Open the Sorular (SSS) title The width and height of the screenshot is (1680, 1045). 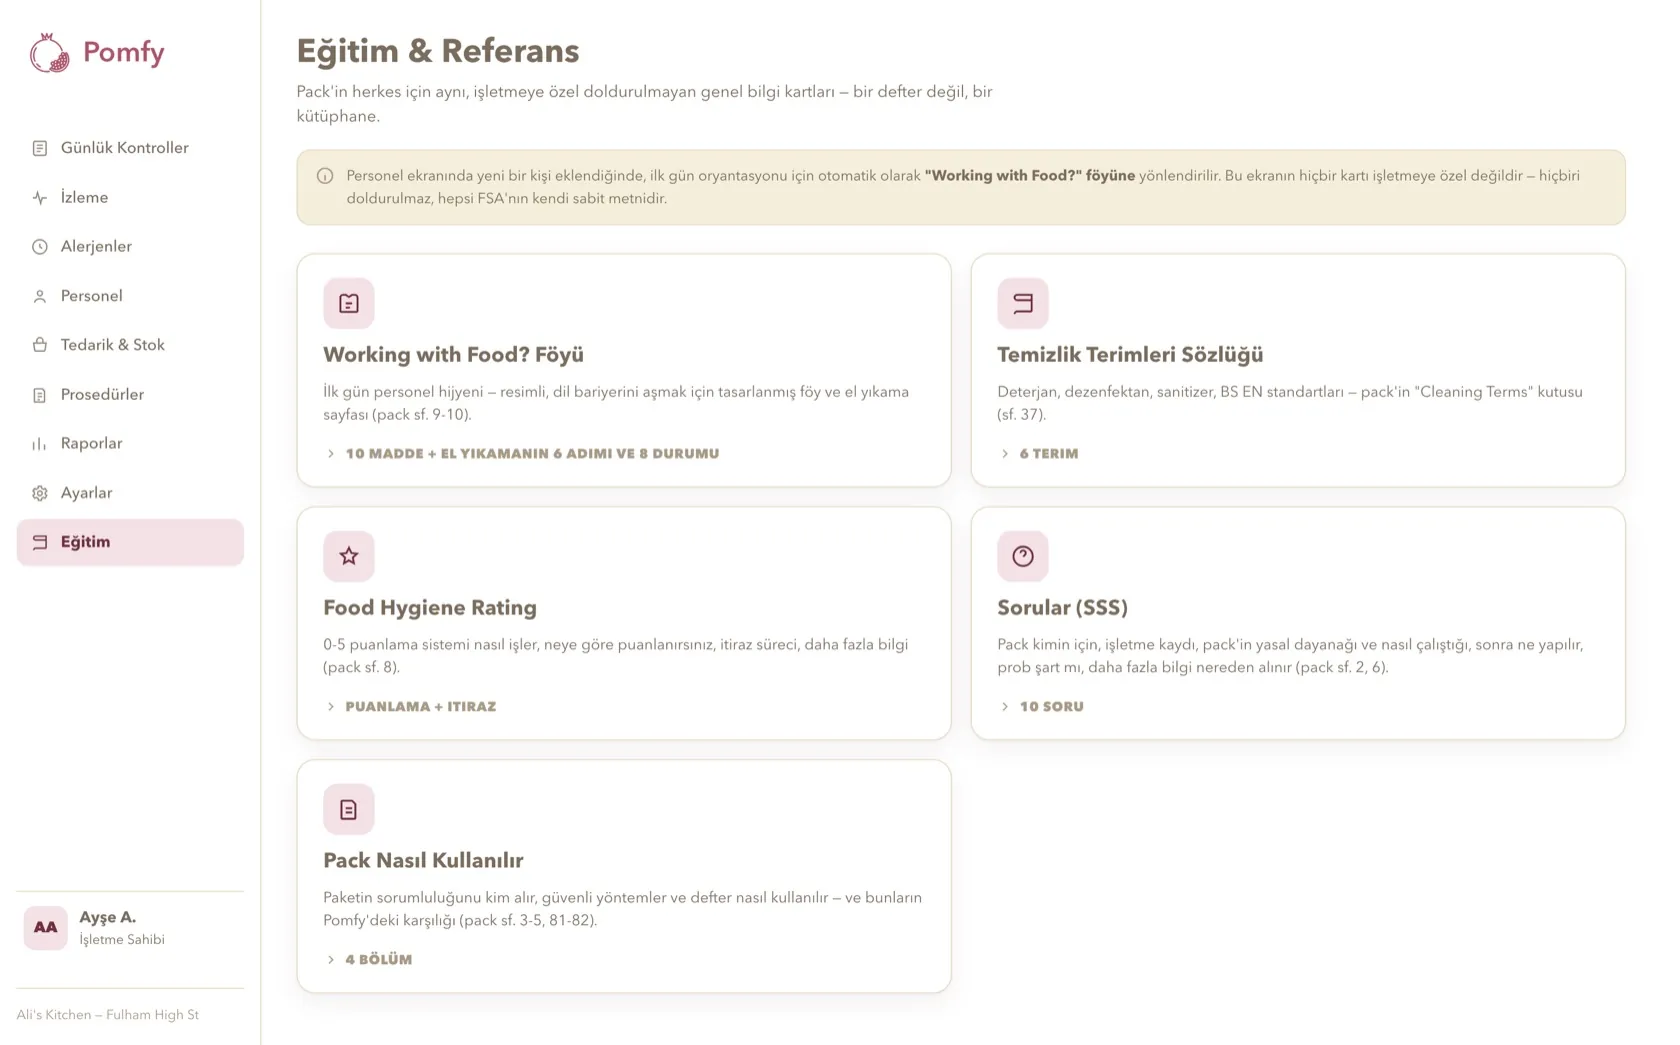pyautogui.click(x=1062, y=608)
